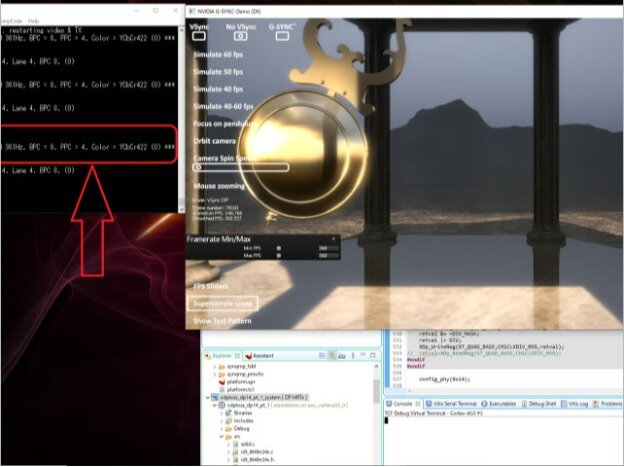Select the No VSync mode checkbox
Screen dimensions: 624x467
(x=238, y=35)
